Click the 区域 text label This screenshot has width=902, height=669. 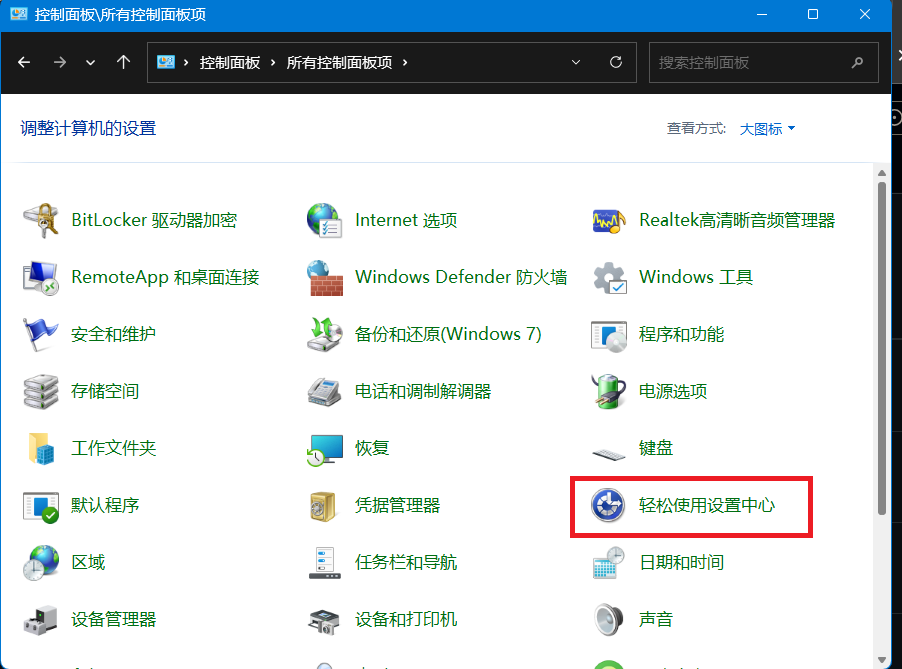88,562
